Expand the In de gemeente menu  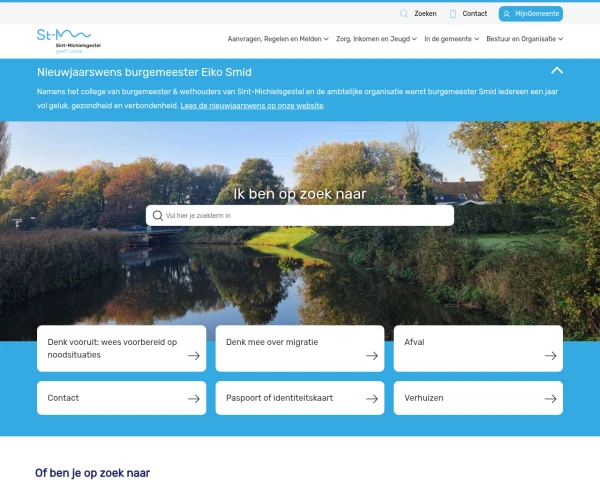(x=452, y=39)
